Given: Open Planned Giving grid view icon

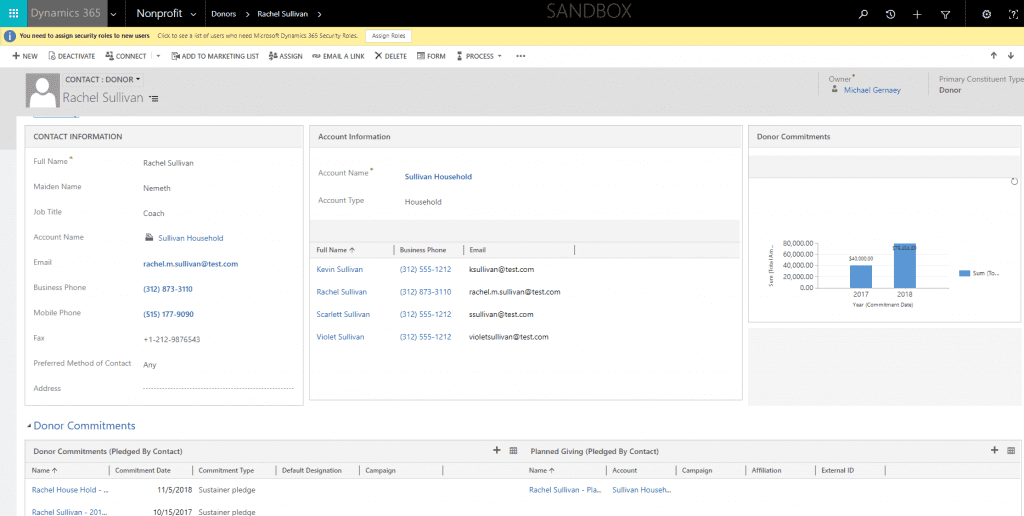Looking at the screenshot, I should 1011,450.
